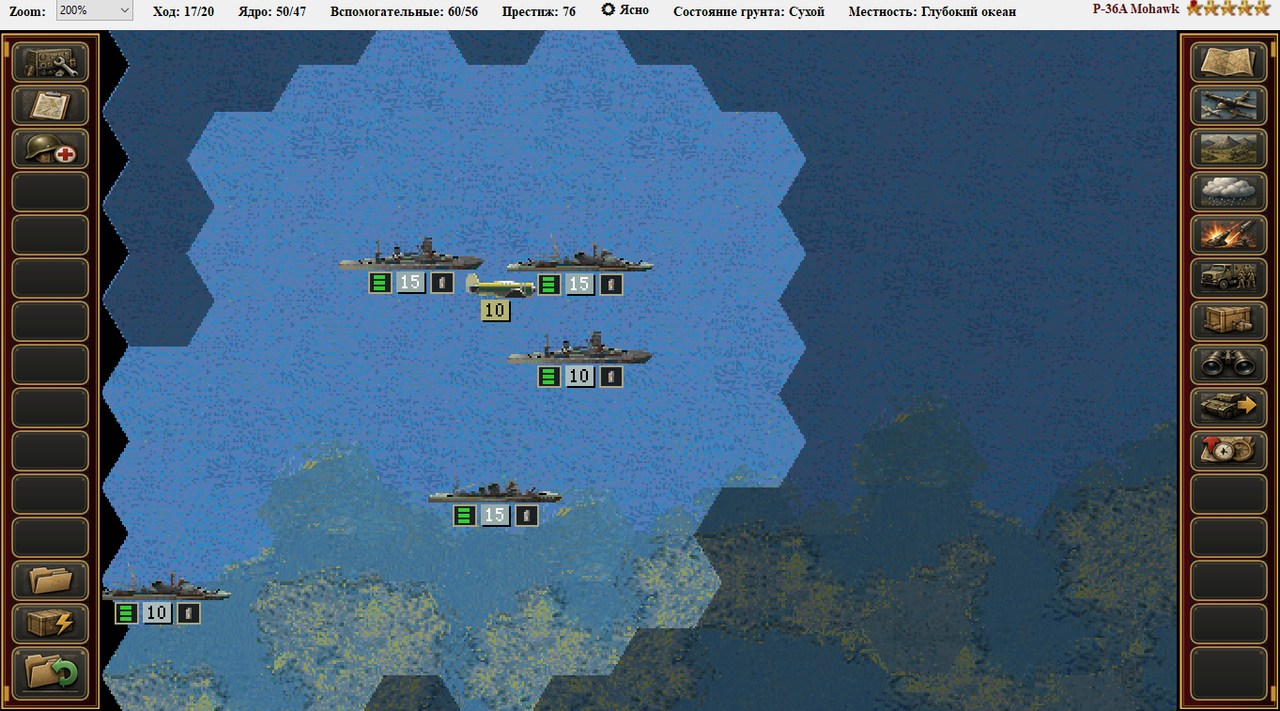Image resolution: width=1280 pixels, height=711 pixels.
Task: Select the lone strength 15 warship near the coast
Action: 495,490
